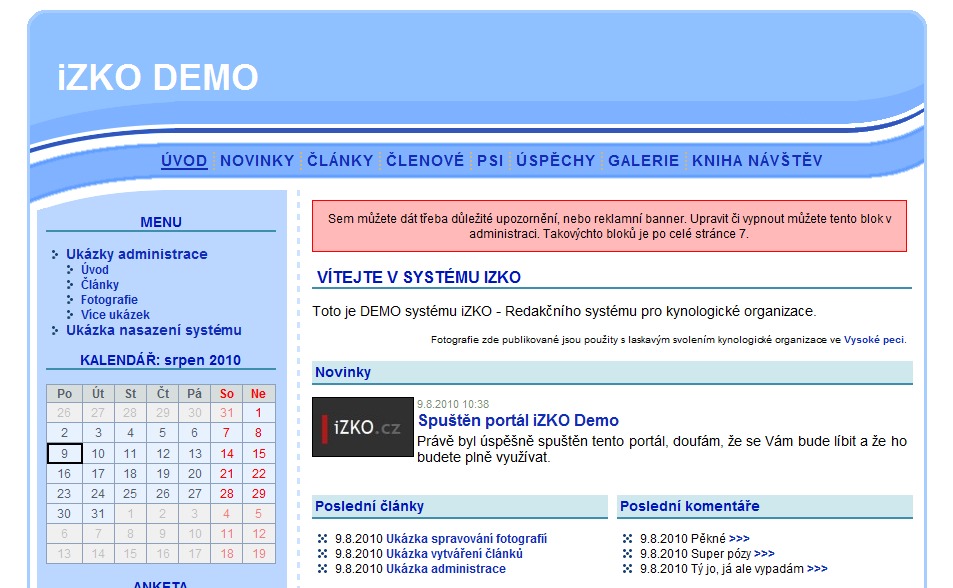Screen dimensions: 953x588
Task: Open the ÚVOD navigation tab
Action: click(x=184, y=161)
